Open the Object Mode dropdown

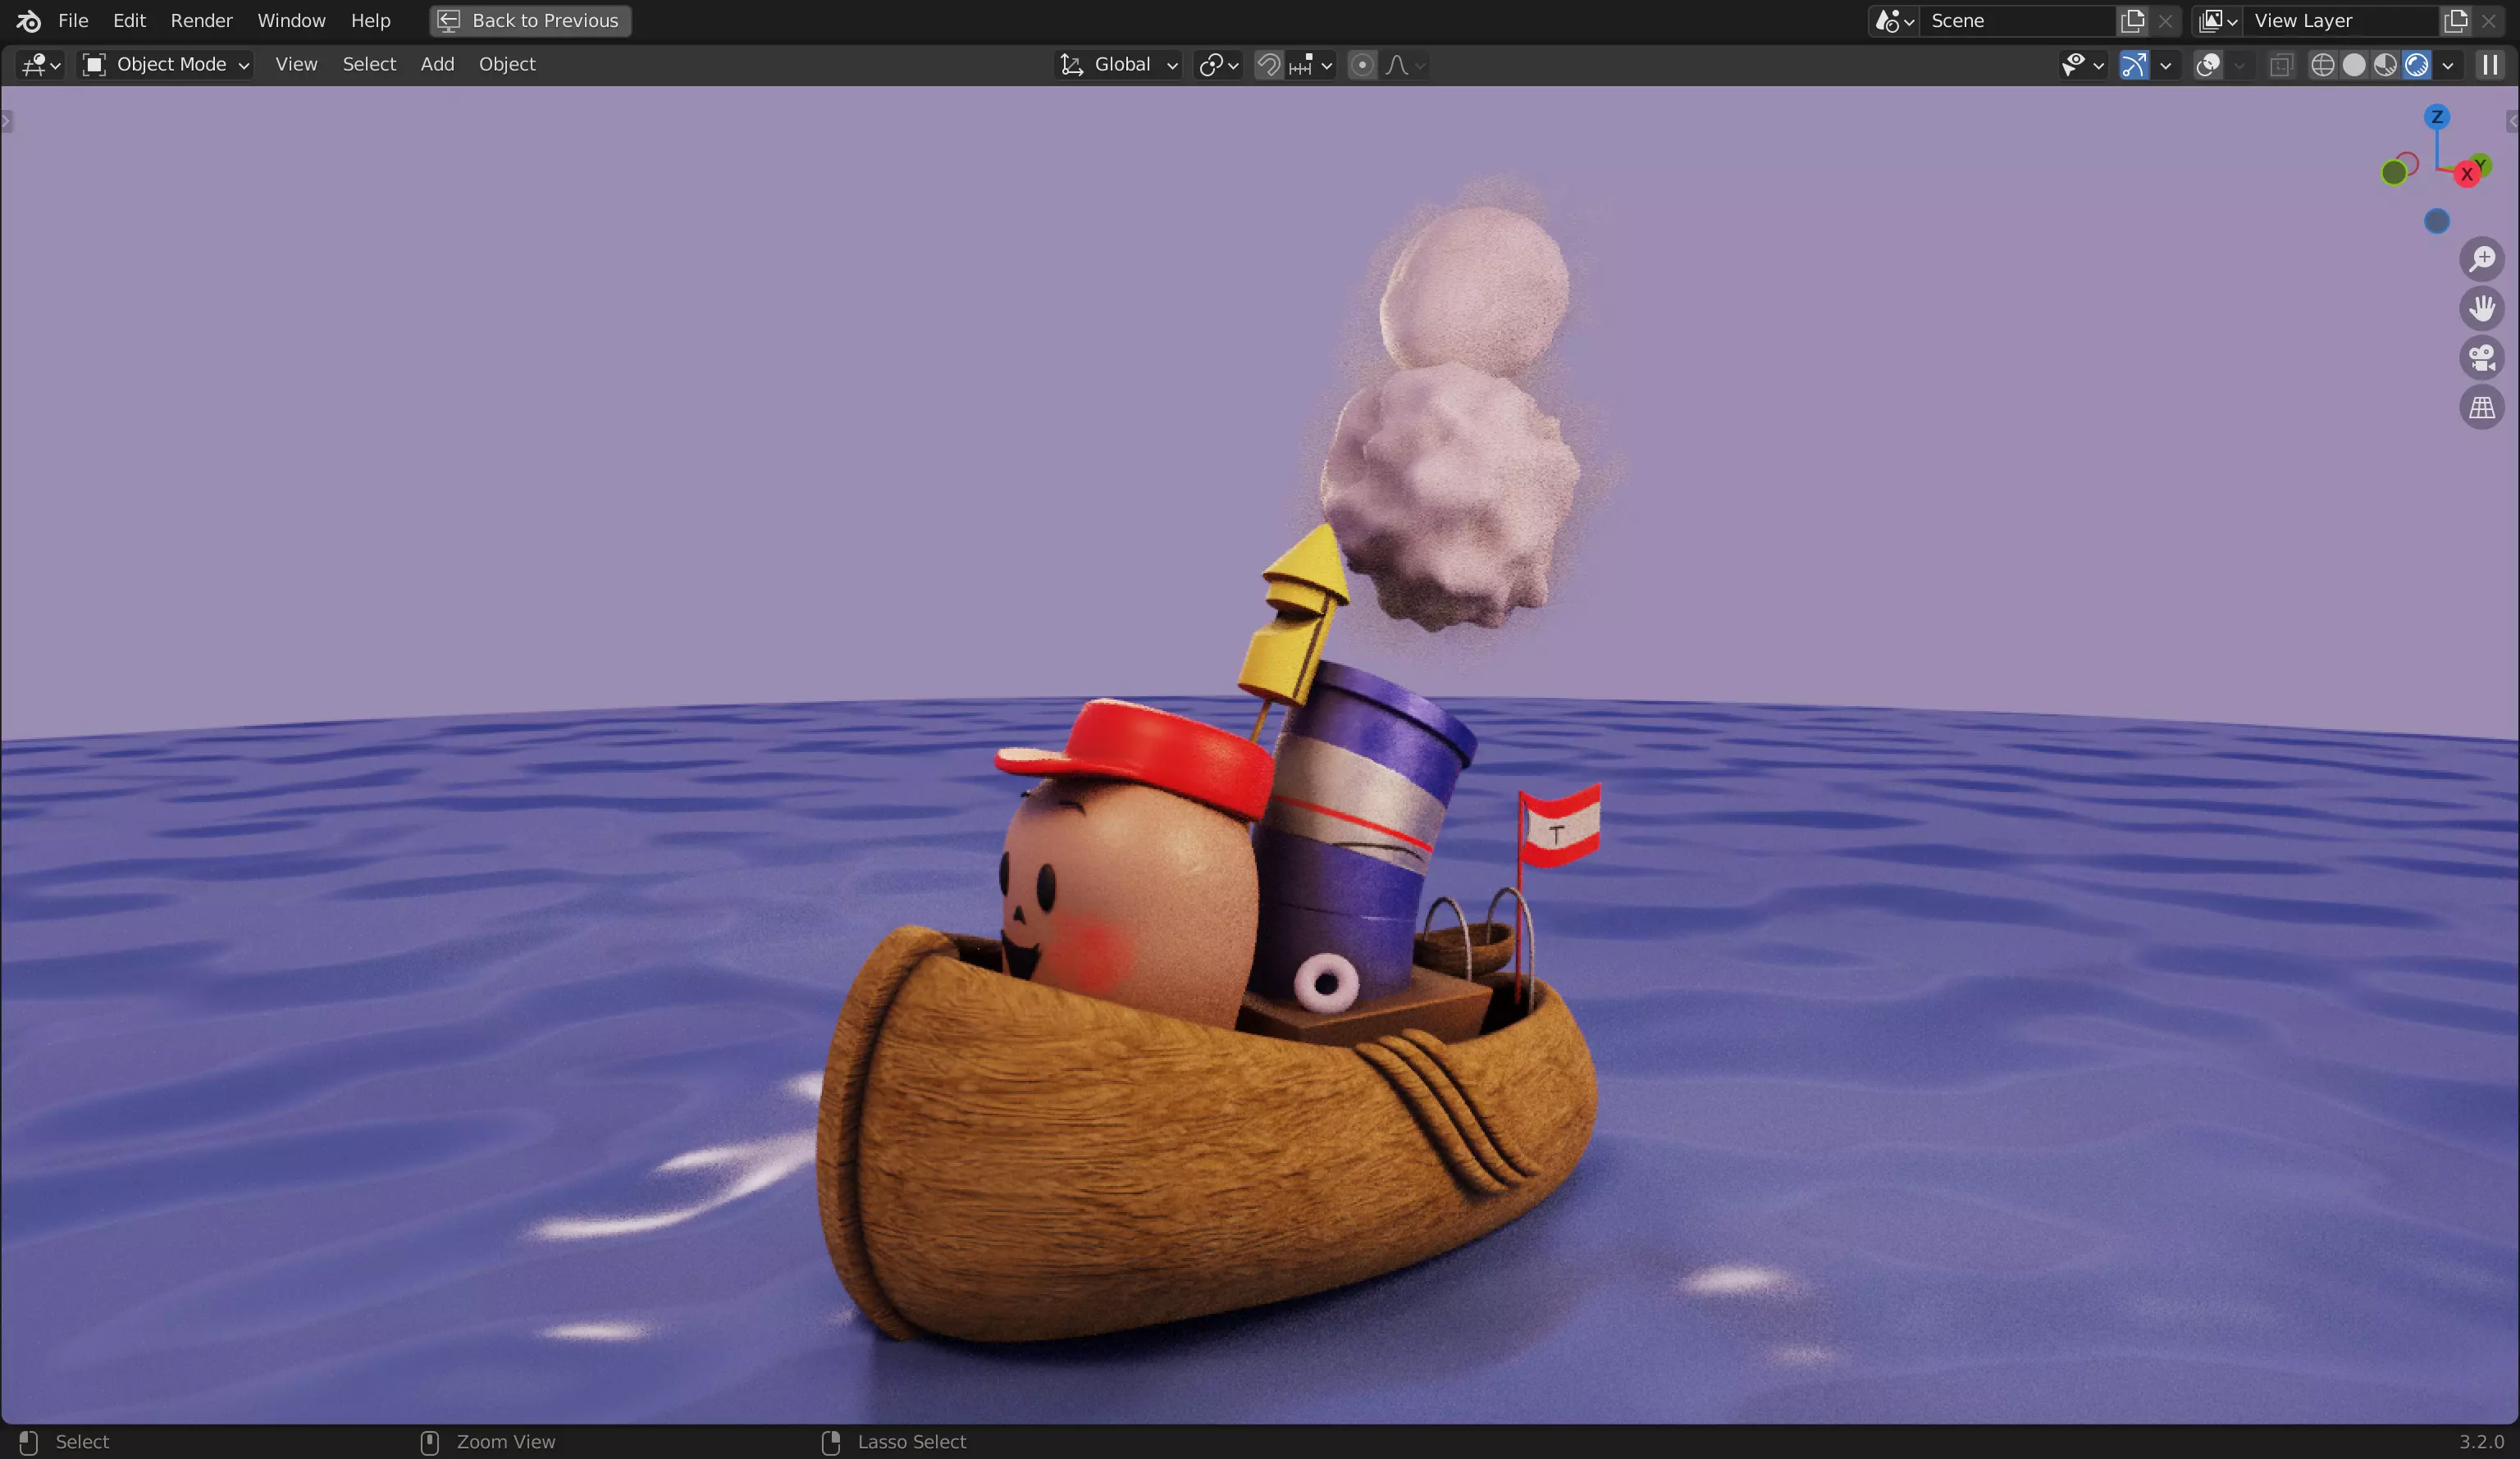click(x=166, y=65)
